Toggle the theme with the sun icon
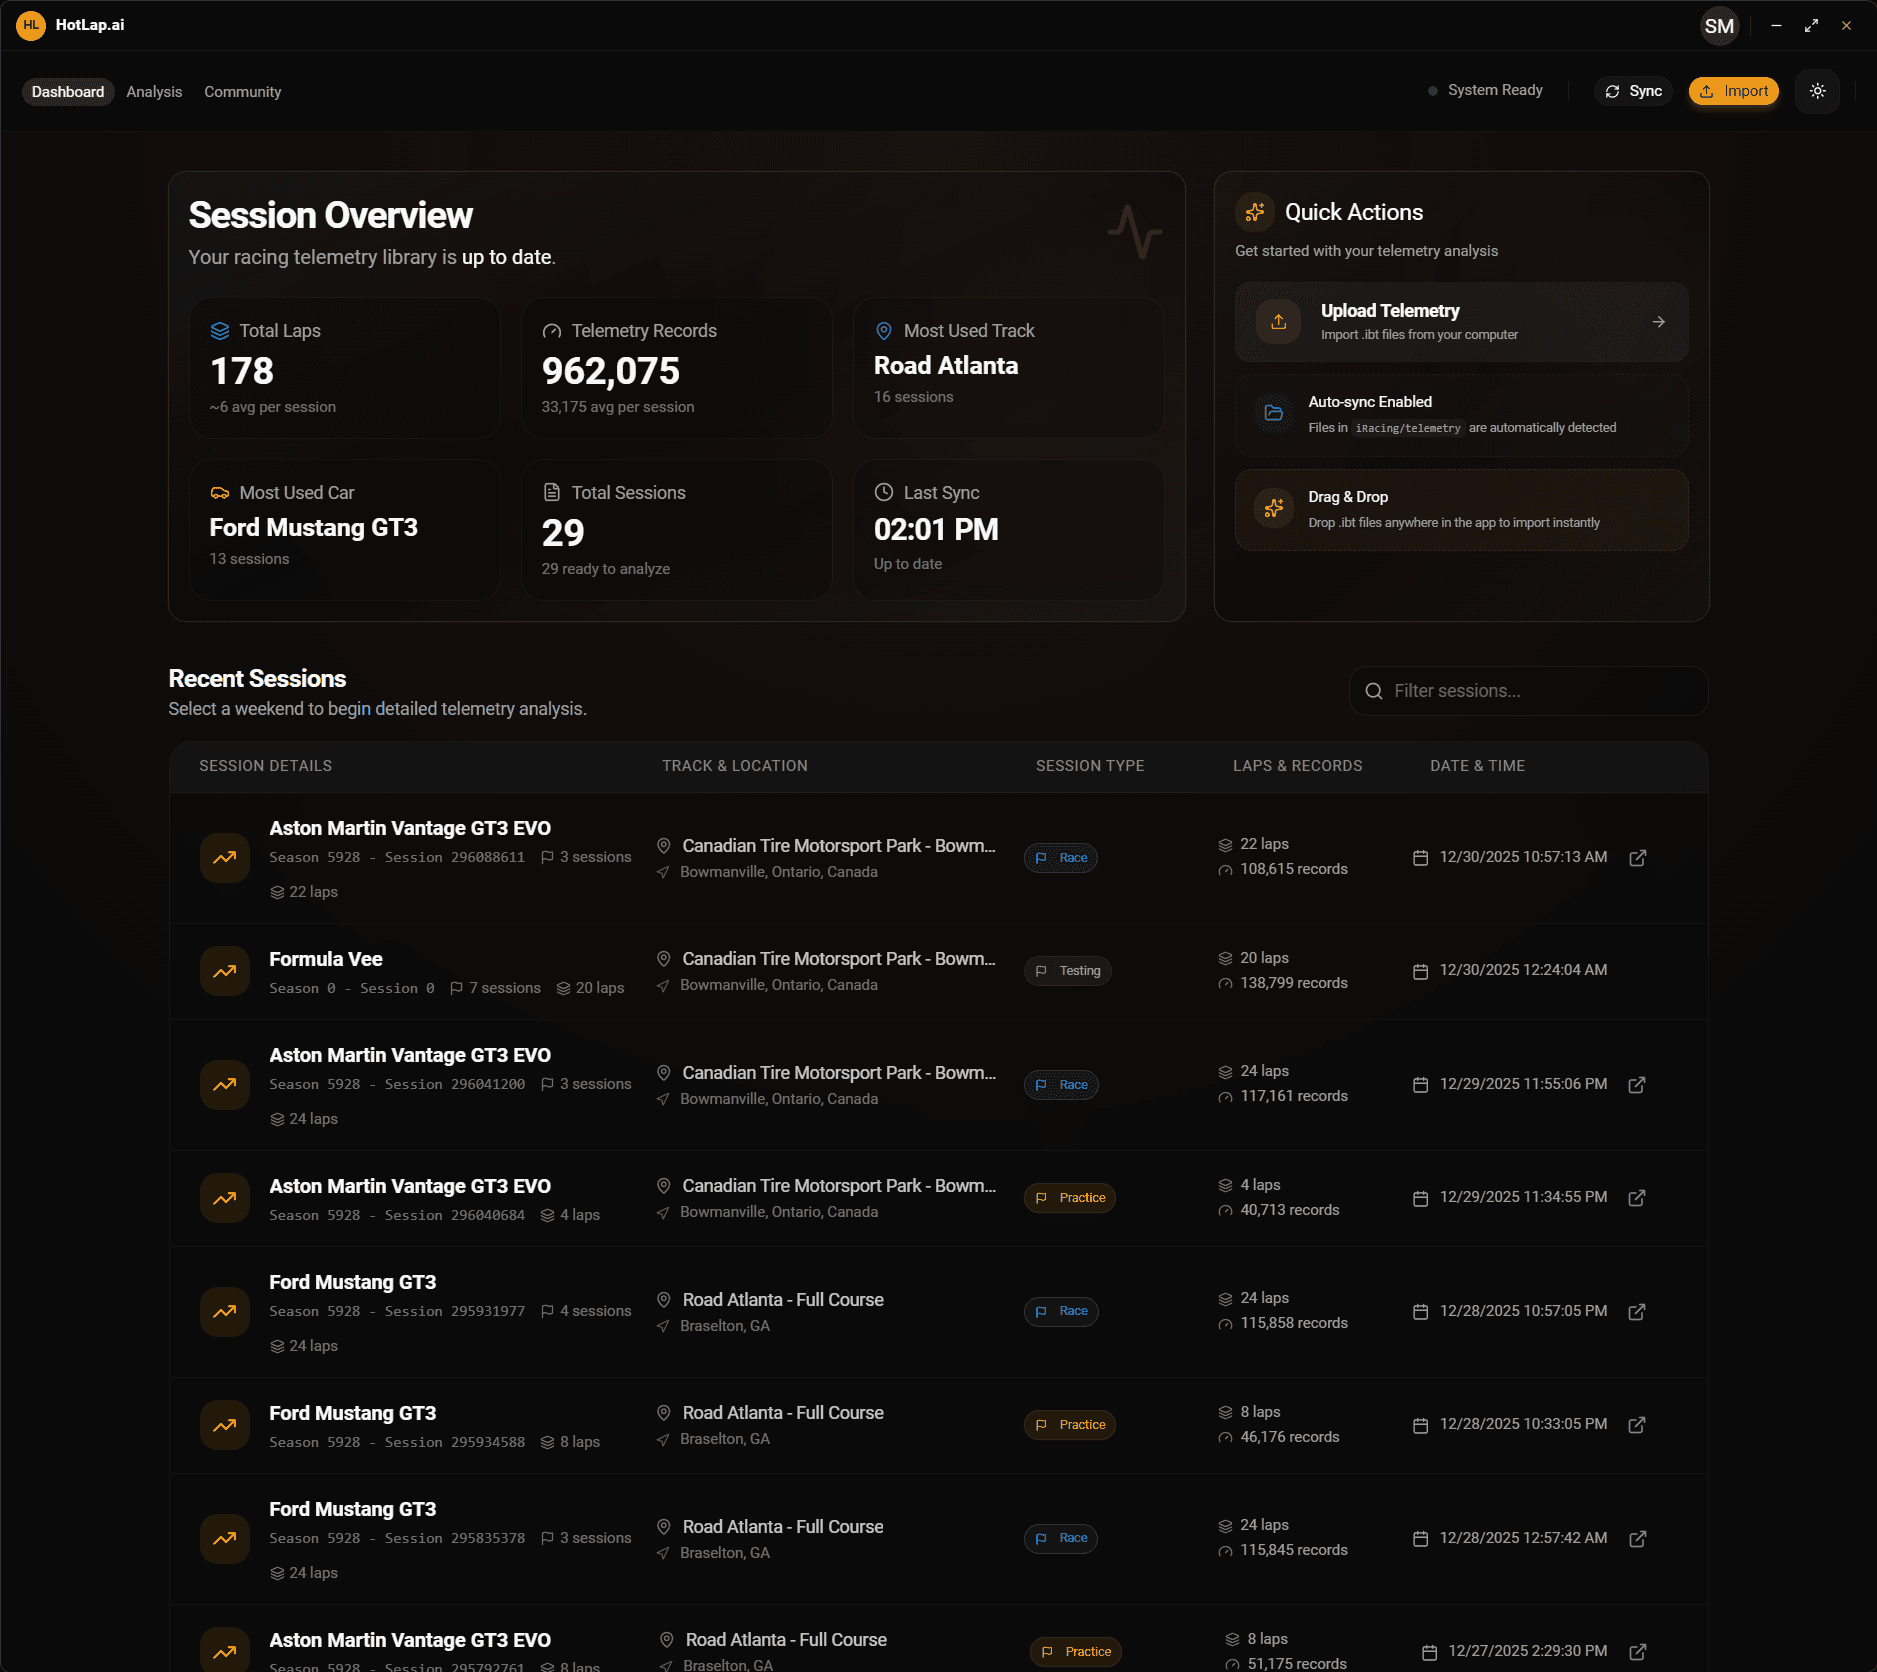Viewport: 1877px width, 1672px height. point(1817,91)
